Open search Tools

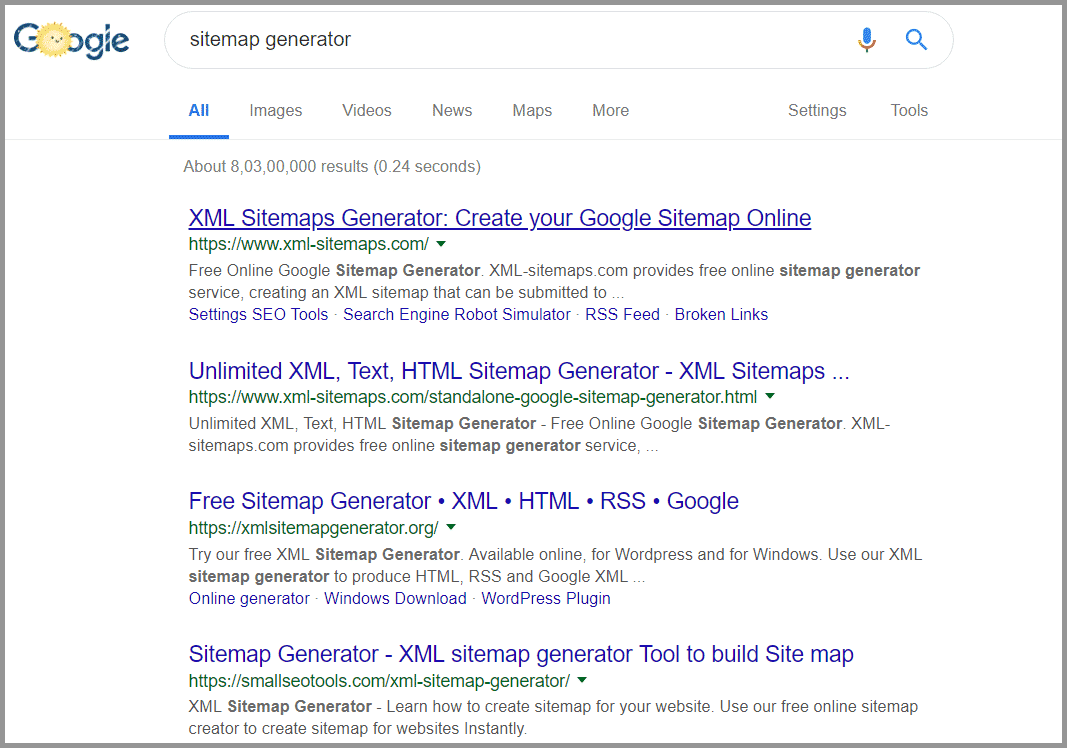pyautogui.click(x=909, y=110)
